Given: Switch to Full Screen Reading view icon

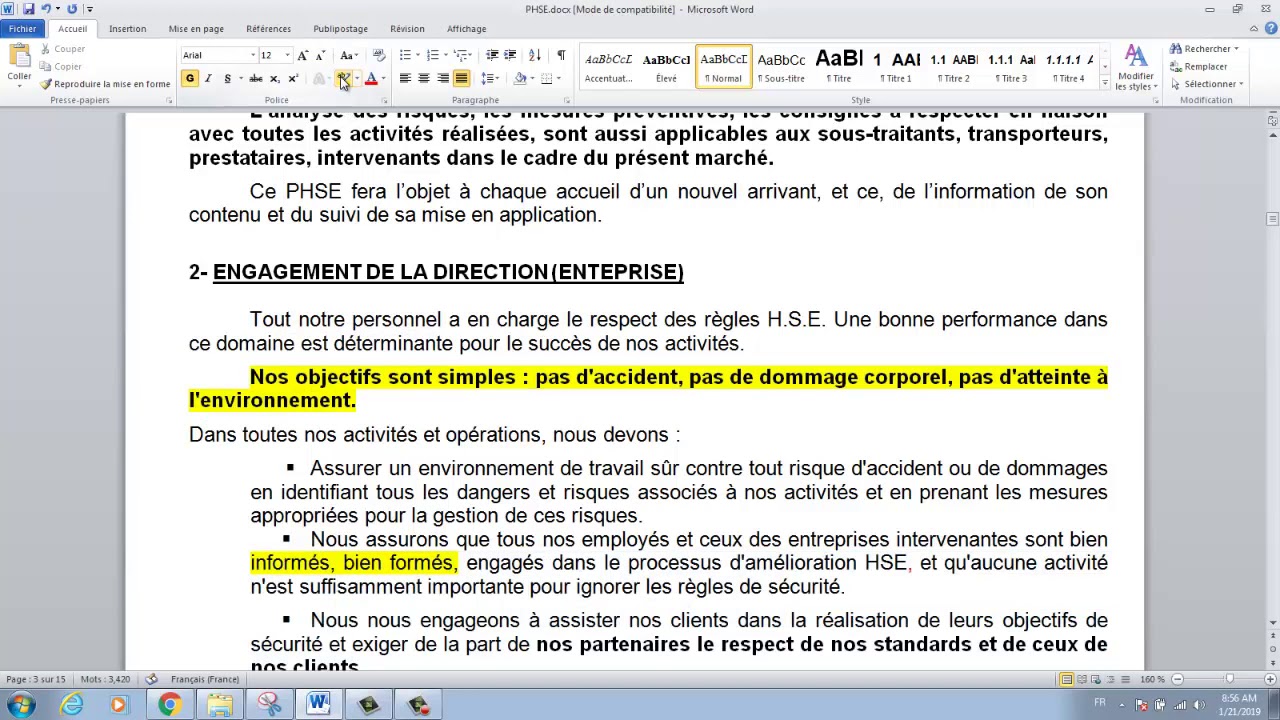Looking at the screenshot, I should [x=1081, y=680].
